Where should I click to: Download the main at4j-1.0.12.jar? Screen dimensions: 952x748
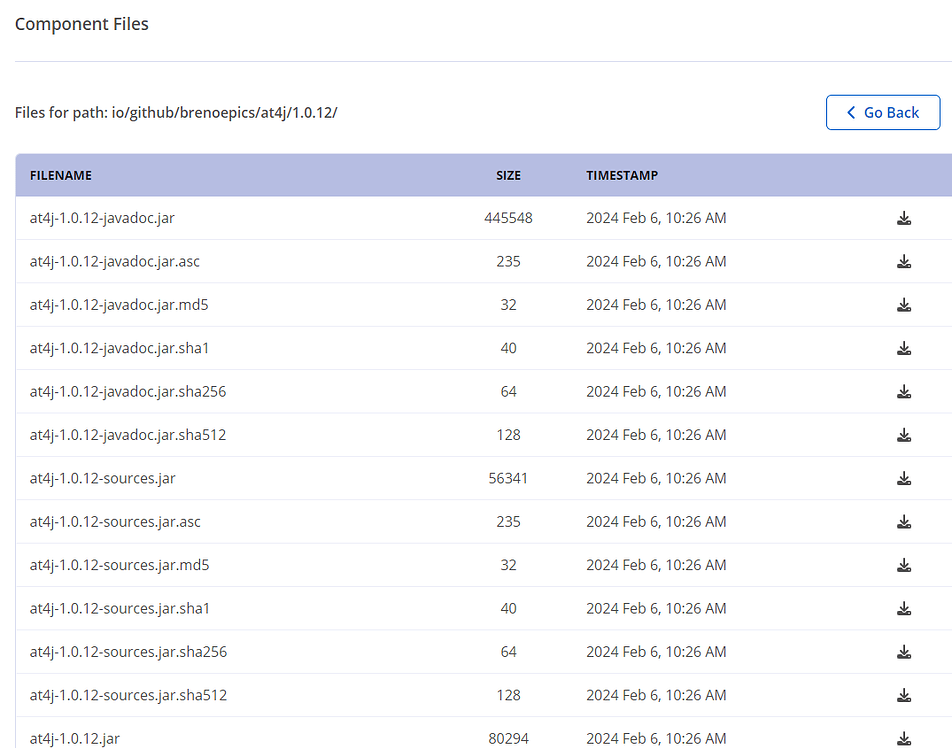click(x=904, y=738)
